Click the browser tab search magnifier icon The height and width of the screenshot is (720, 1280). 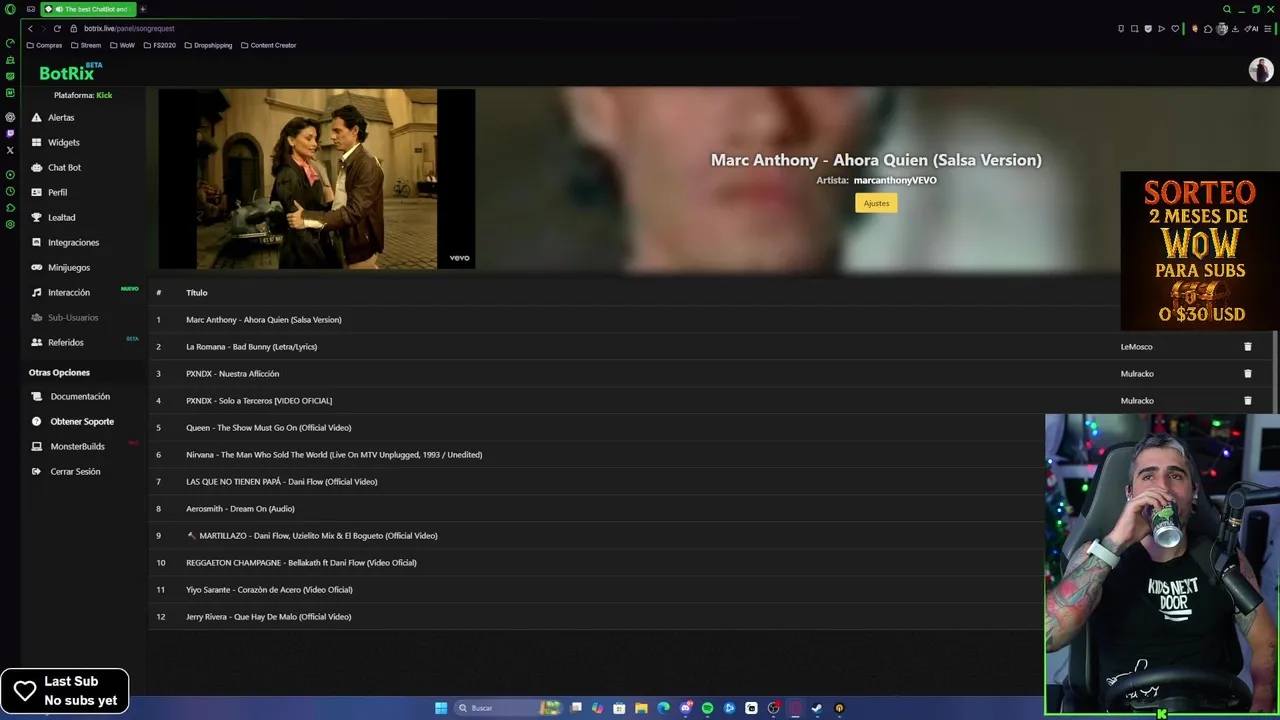coord(1227,9)
